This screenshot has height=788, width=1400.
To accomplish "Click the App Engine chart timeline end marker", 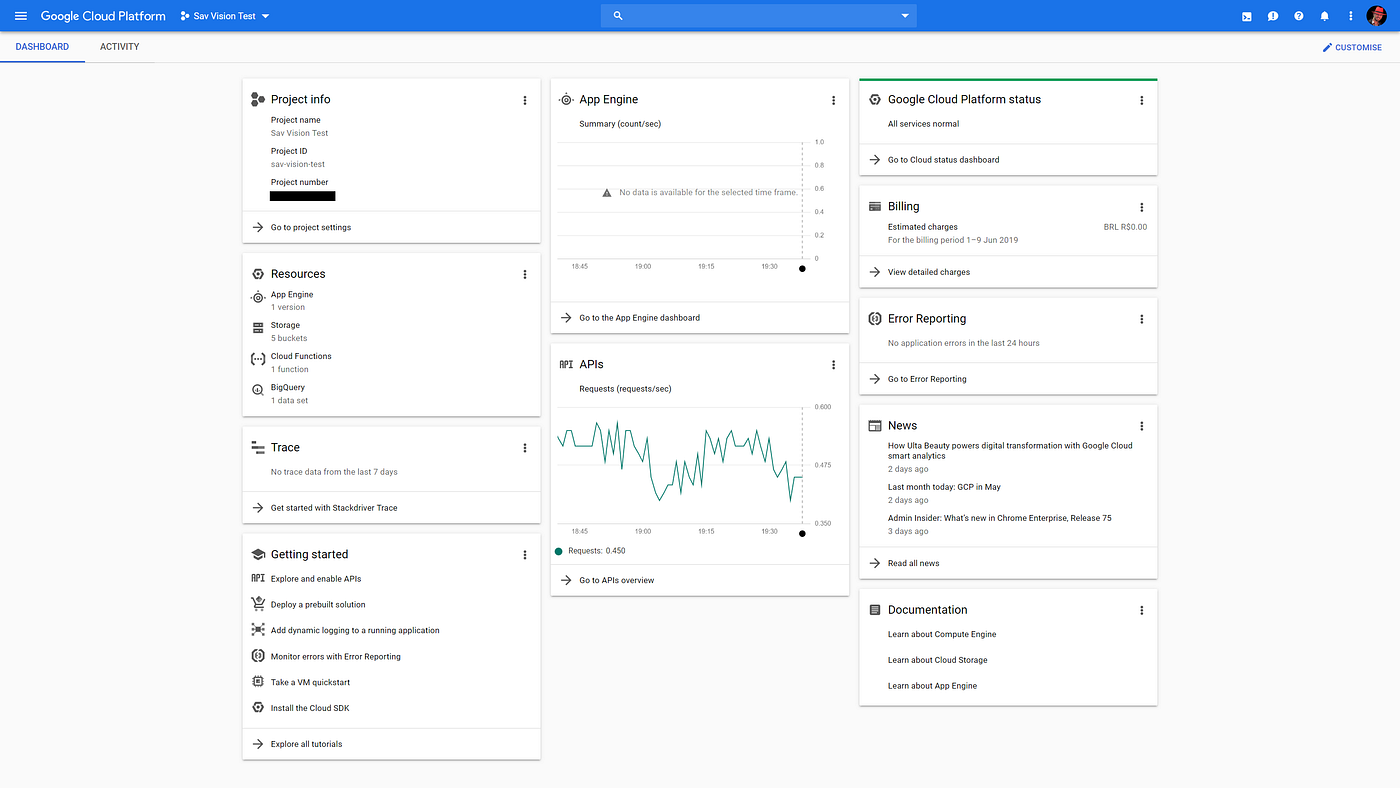I will [x=802, y=268].
